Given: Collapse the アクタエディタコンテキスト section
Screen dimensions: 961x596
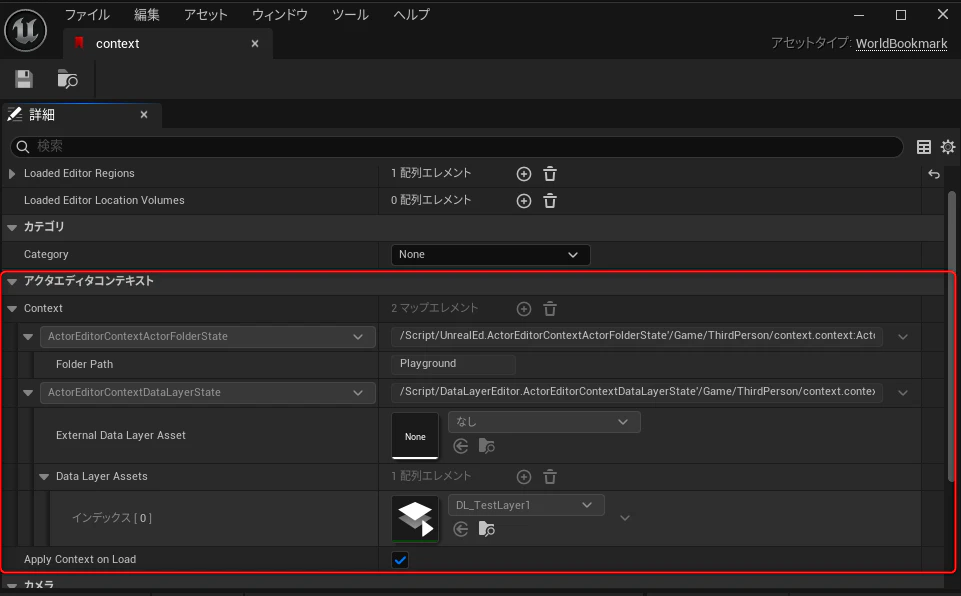Looking at the screenshot, I should tap(12, 281).
